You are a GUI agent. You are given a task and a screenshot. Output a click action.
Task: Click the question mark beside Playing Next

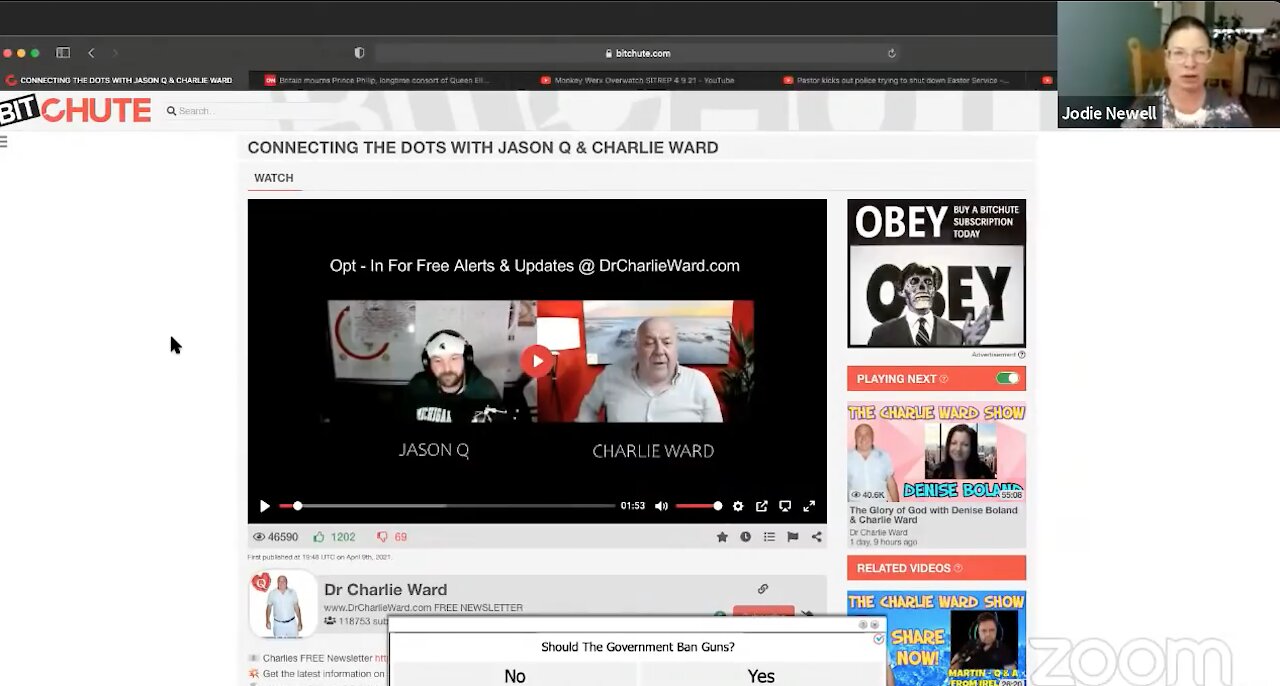[944, 379]
